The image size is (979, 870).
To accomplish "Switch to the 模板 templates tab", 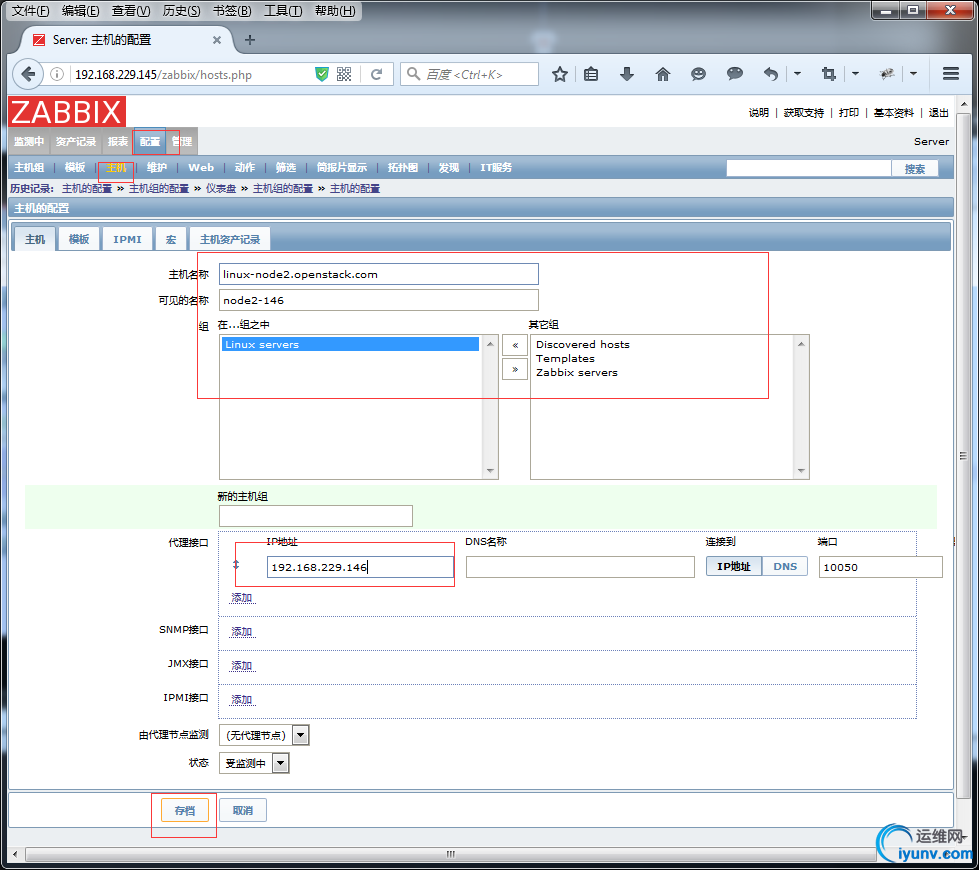I will coord(78,239).
